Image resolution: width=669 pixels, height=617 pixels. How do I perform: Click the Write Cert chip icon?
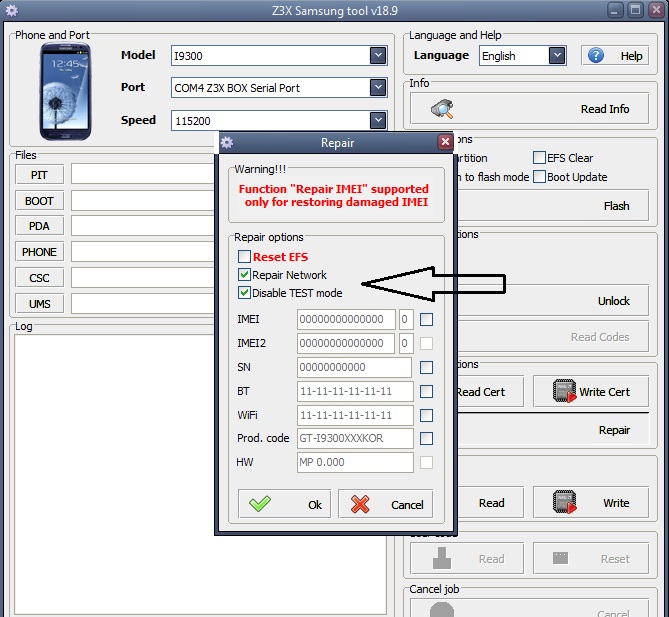tap(564, 391)
